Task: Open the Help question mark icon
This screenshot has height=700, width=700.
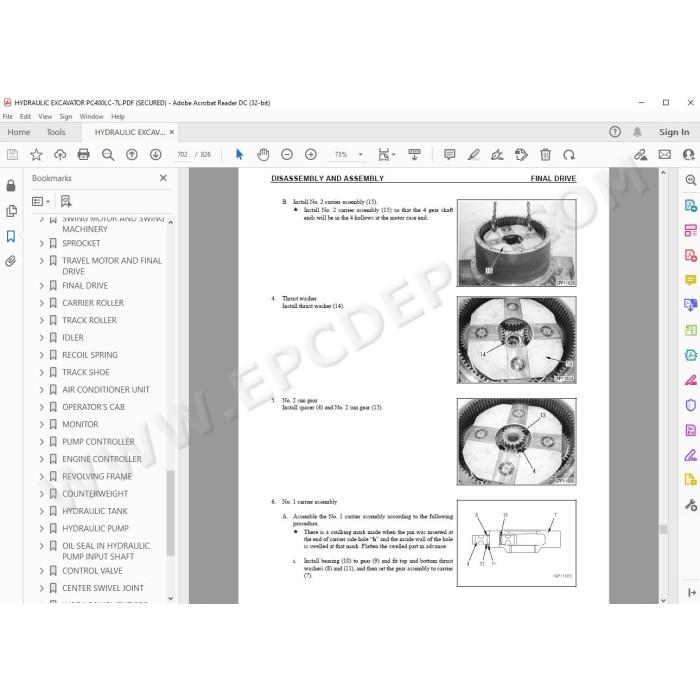Action: pos(615,132)
